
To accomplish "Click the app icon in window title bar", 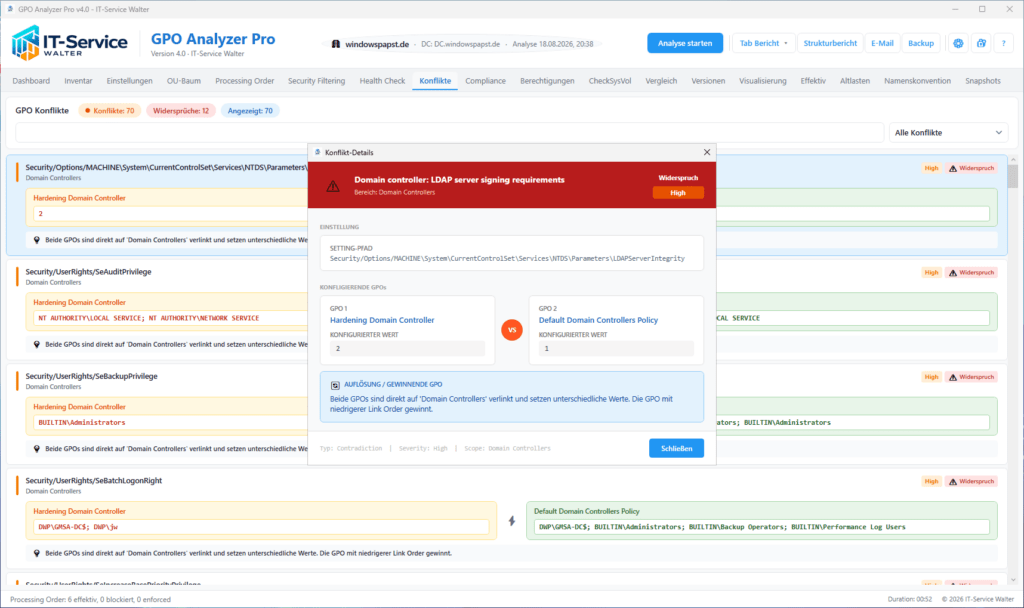I will click(x=10, y=9).
